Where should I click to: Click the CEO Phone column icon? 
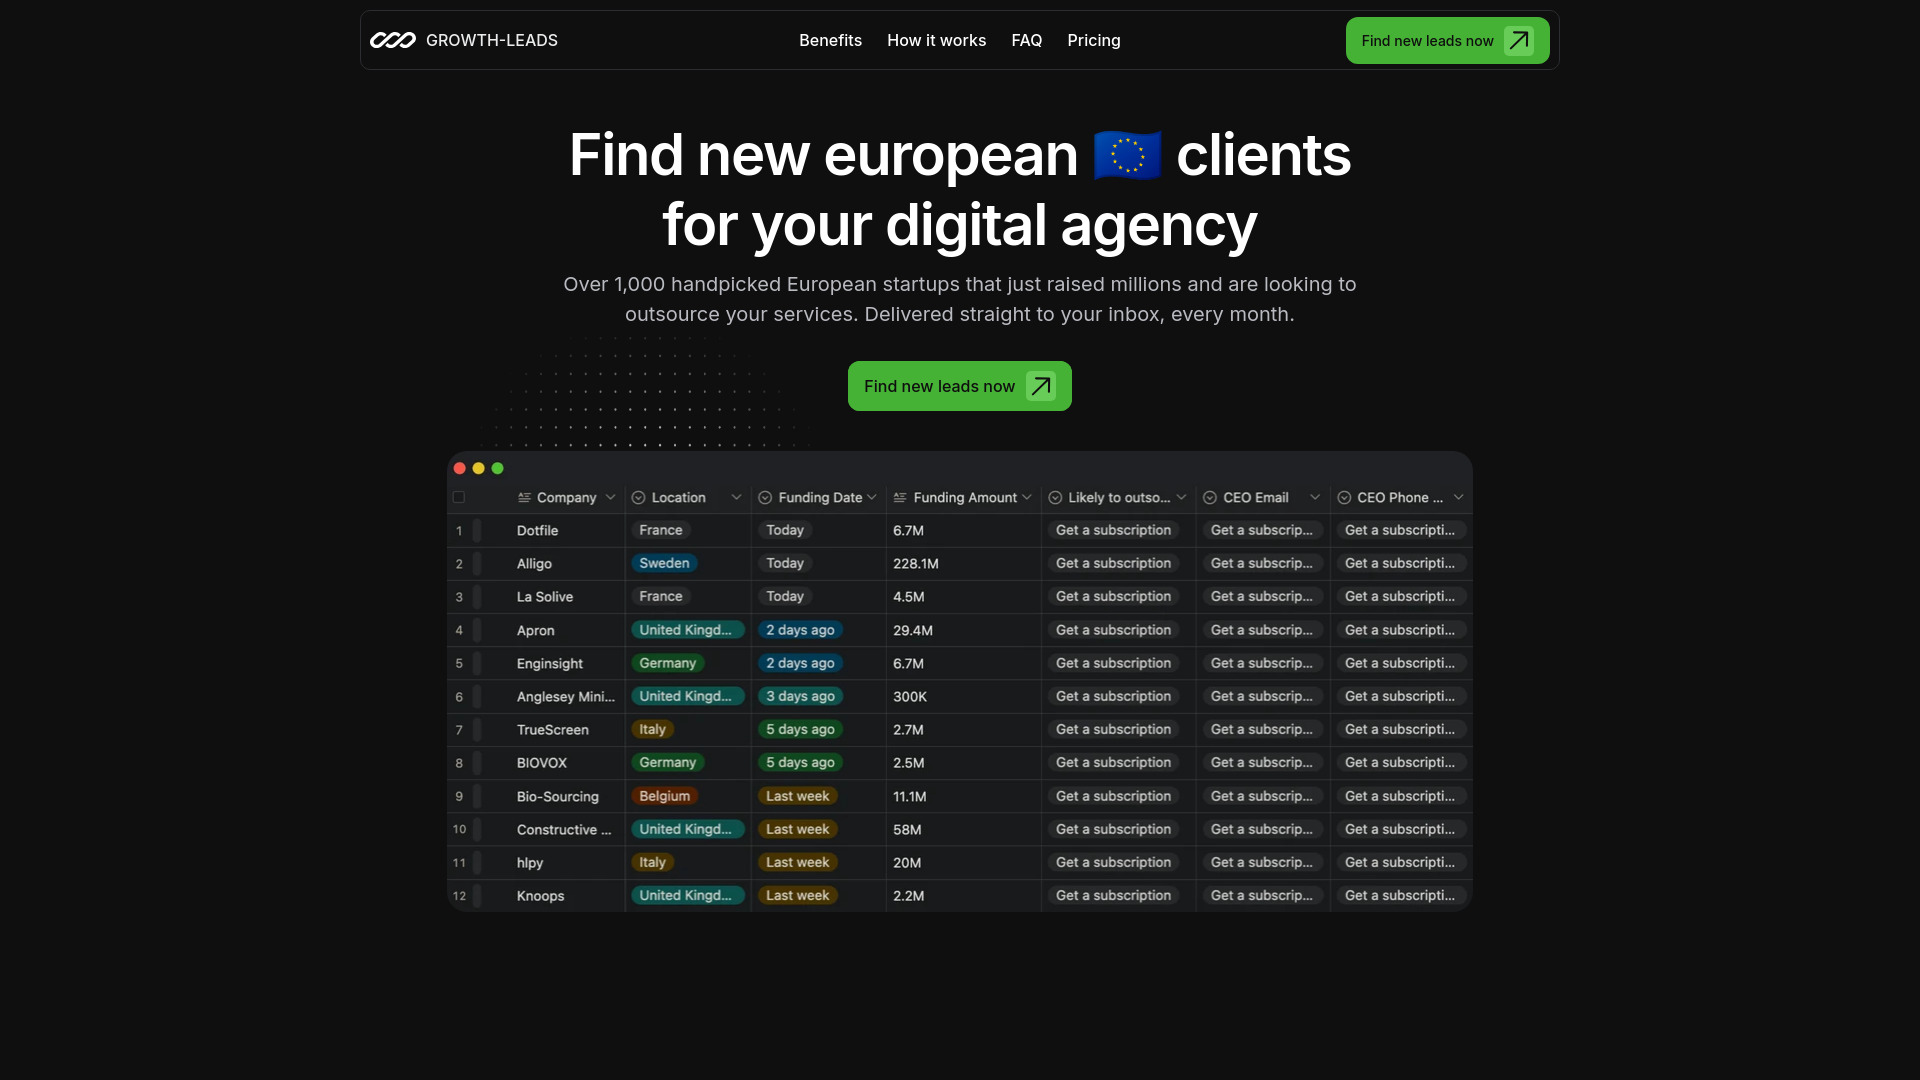tap(1344, 498)
